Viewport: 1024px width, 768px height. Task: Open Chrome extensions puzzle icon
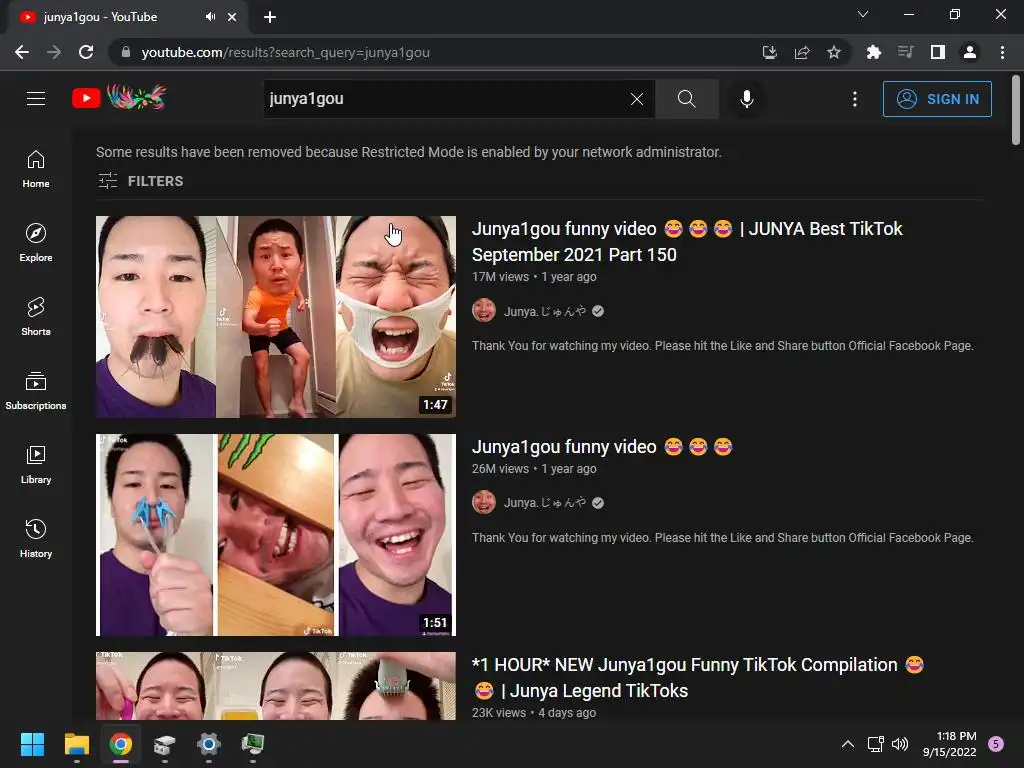pyautogui.click(x=873, y=52)
